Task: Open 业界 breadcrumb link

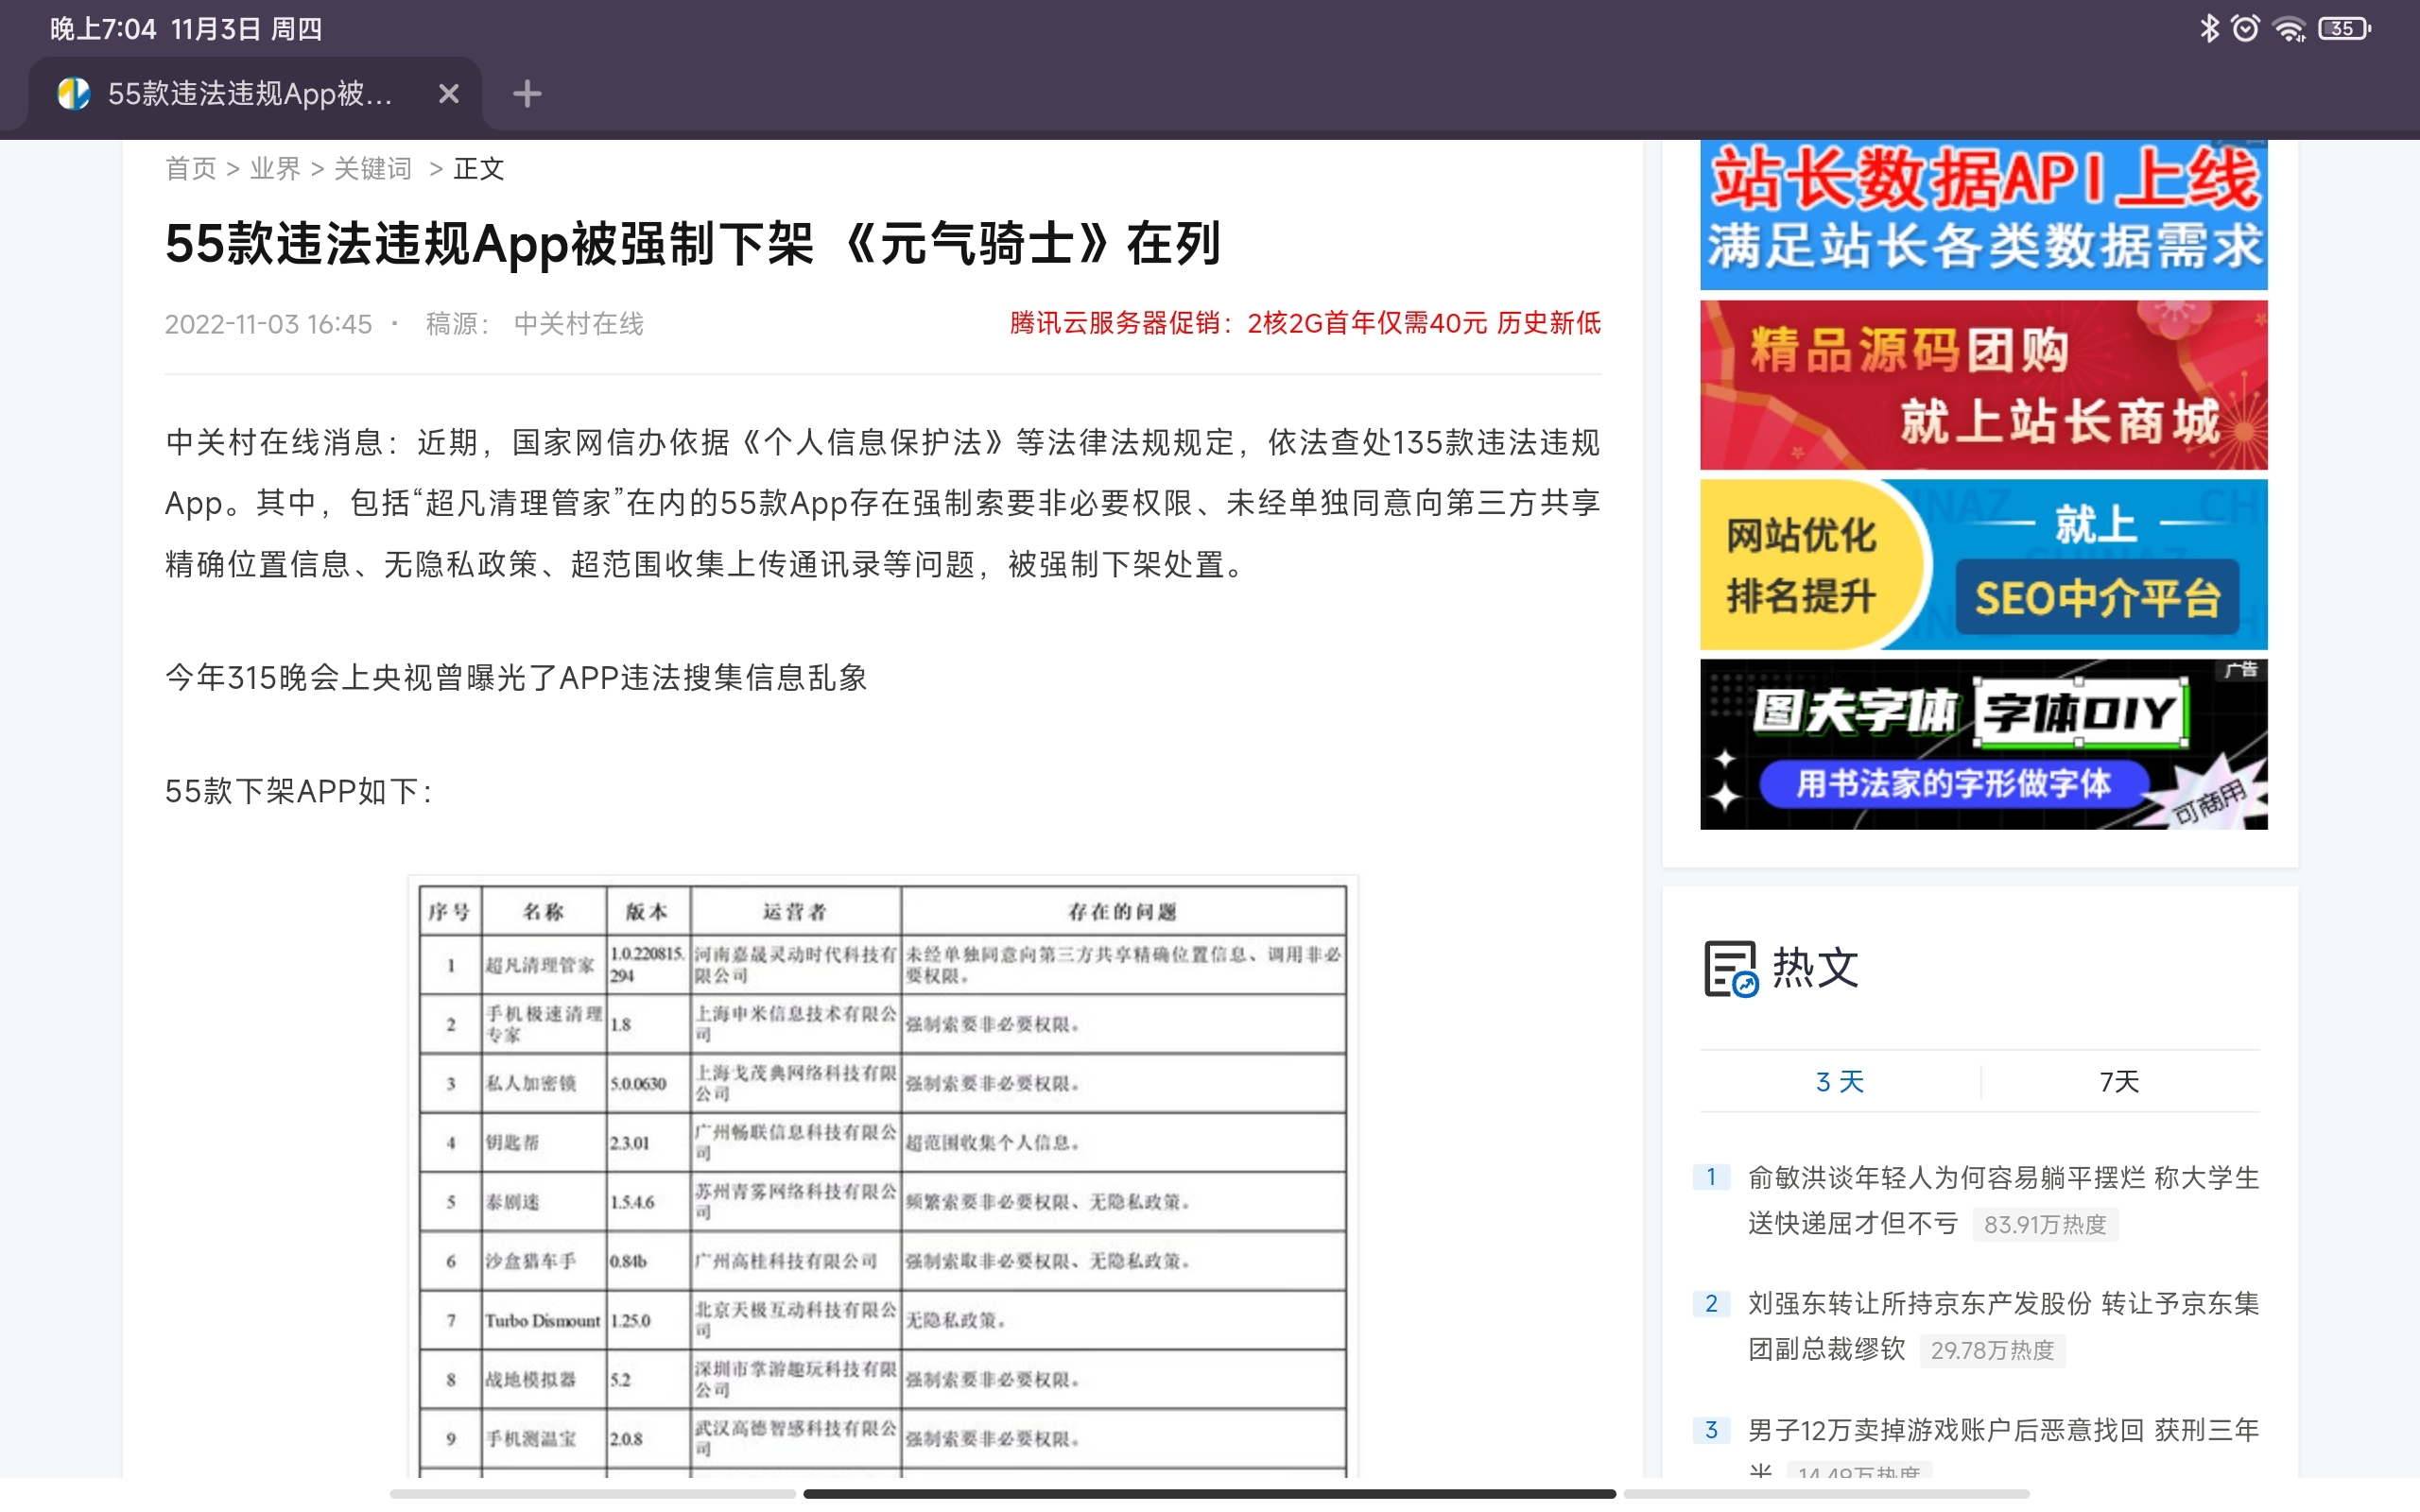Action: click(x=274, y=168)
